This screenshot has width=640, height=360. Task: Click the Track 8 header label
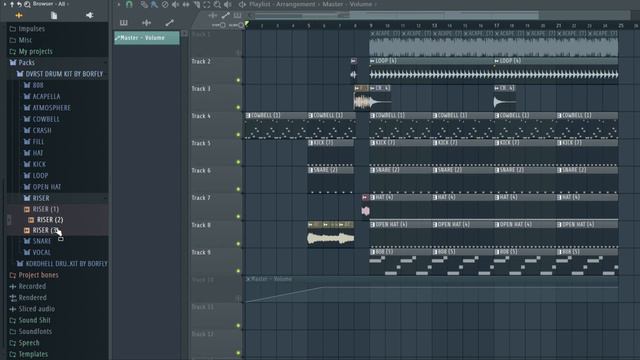pos(201,225)
